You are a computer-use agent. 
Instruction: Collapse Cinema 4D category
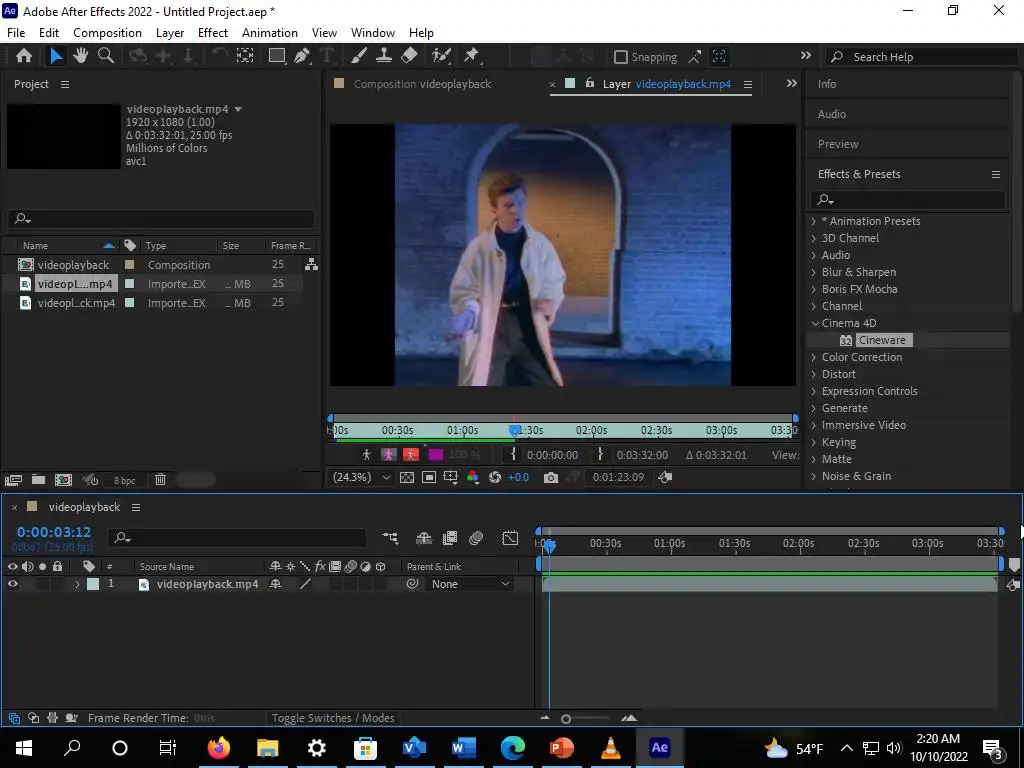[814, 323]
